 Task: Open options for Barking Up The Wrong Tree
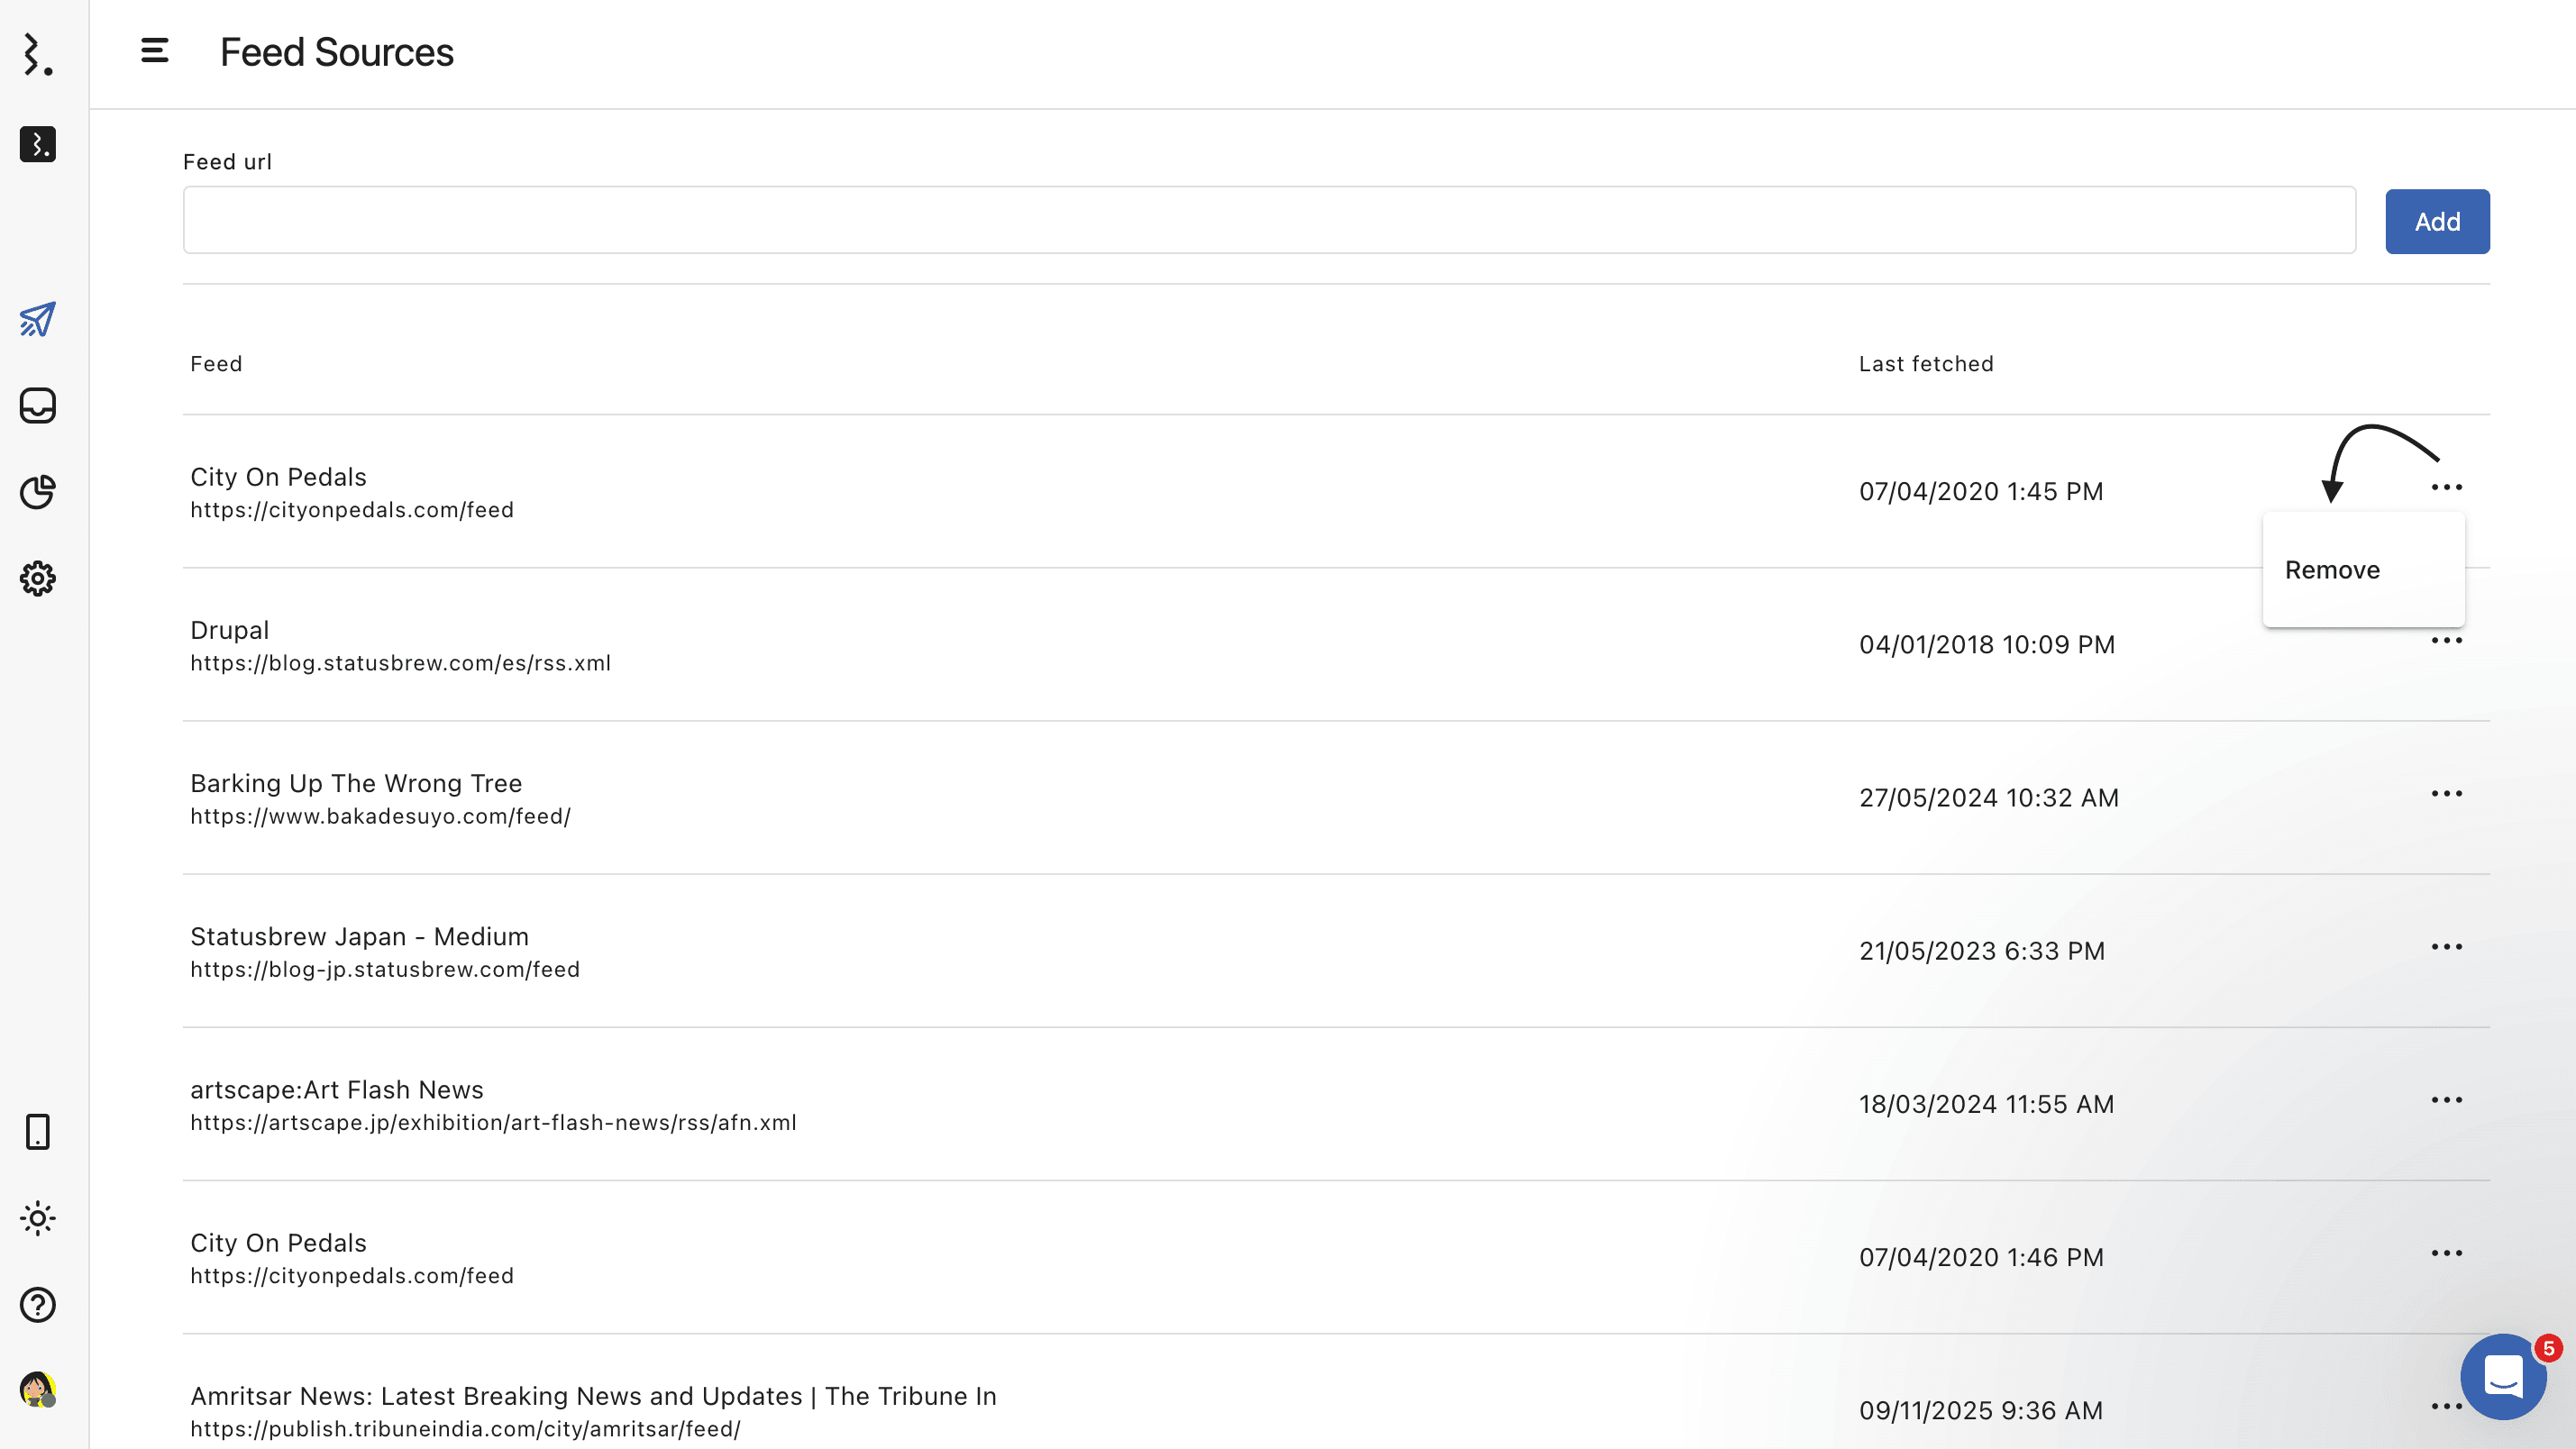2446,794
